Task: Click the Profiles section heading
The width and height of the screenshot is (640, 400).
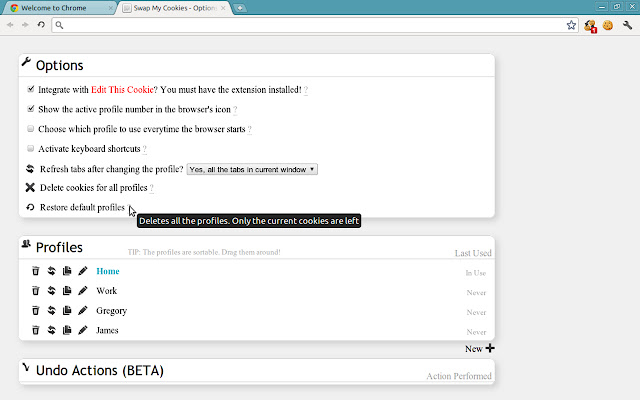Action: click(x=59, y=247)
